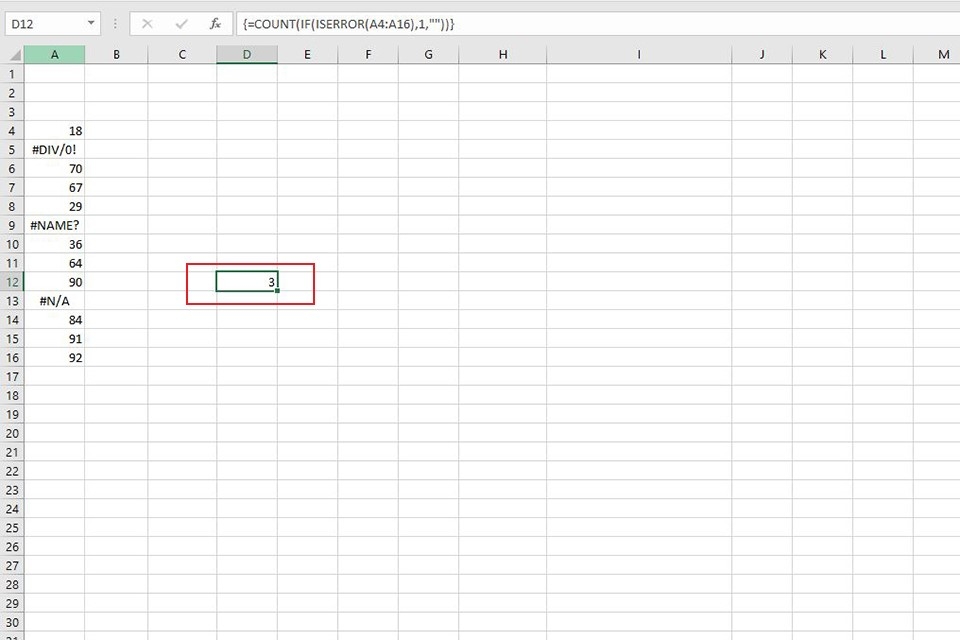Select row 30 header

12,622
